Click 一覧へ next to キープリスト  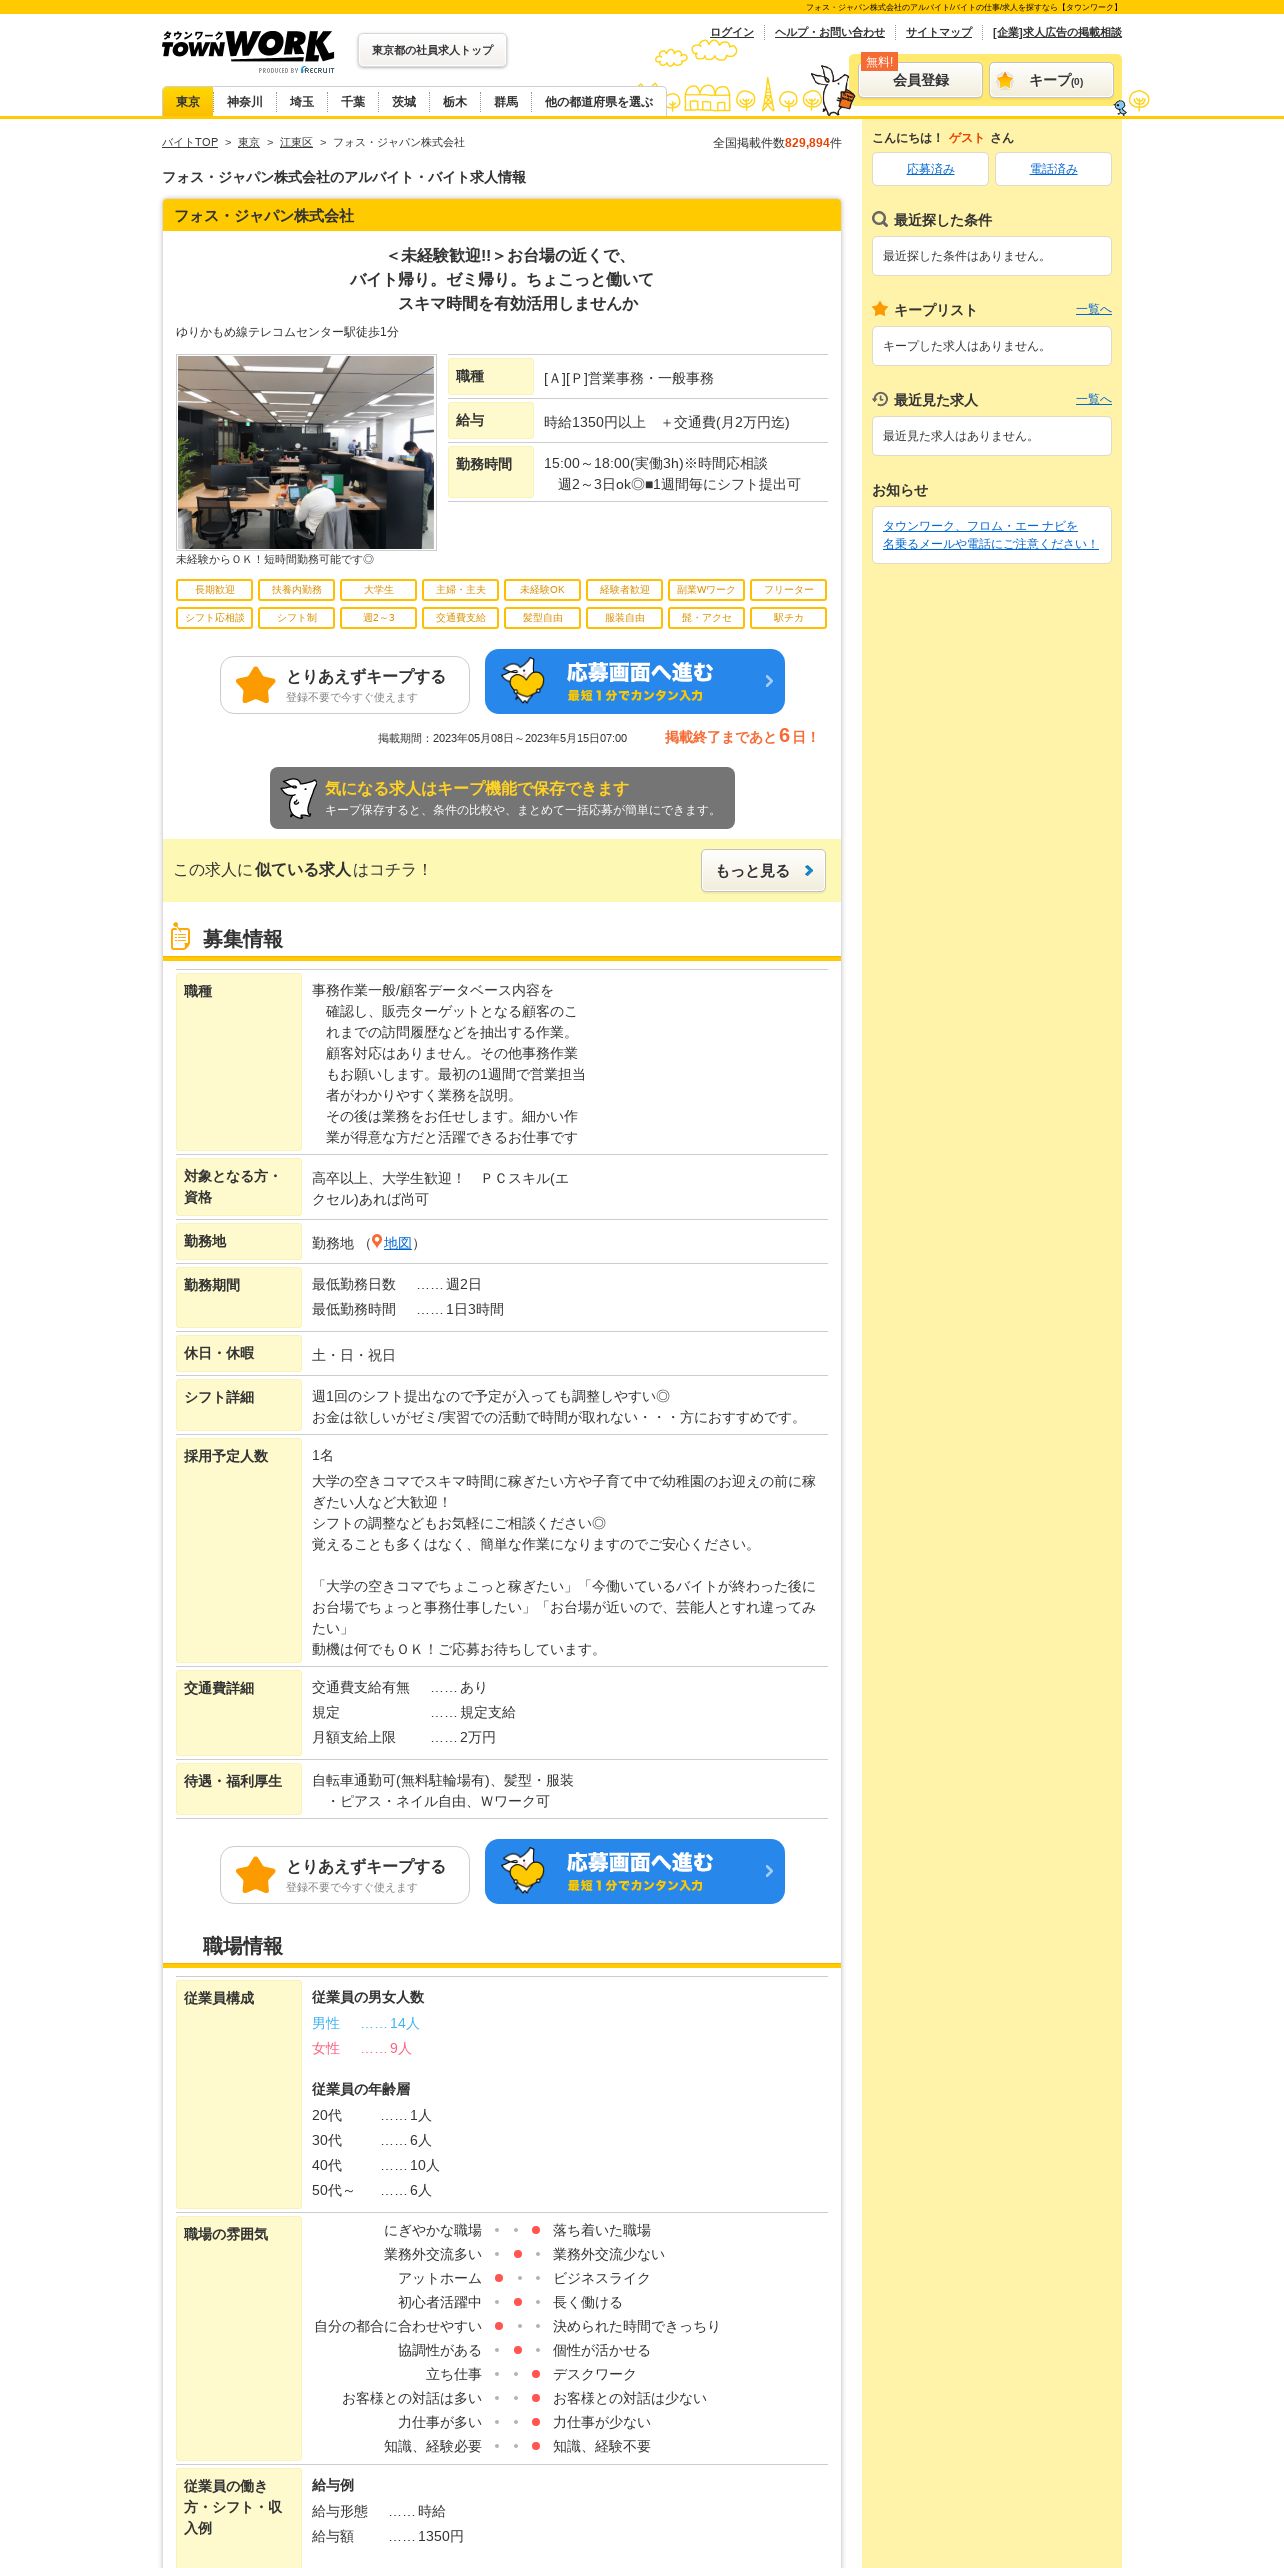[1093, 309]
